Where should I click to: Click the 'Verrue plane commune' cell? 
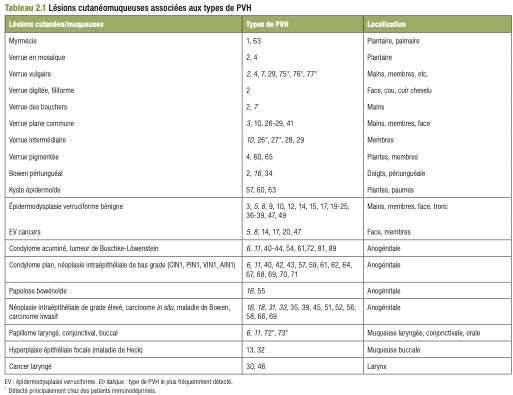click(41, 123)
